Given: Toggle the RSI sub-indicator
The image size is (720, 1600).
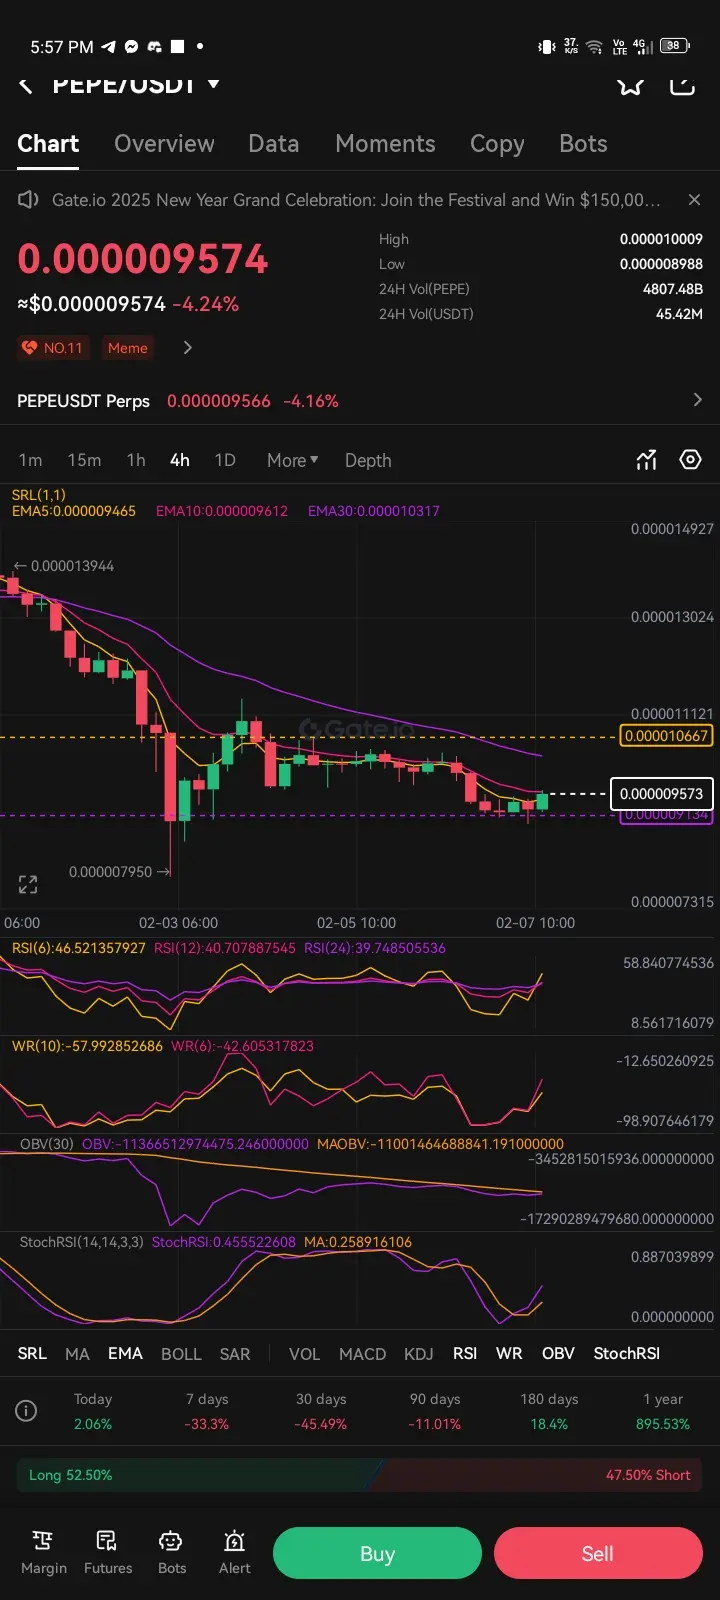Looking at the screenshot, I should point(465,1353).
